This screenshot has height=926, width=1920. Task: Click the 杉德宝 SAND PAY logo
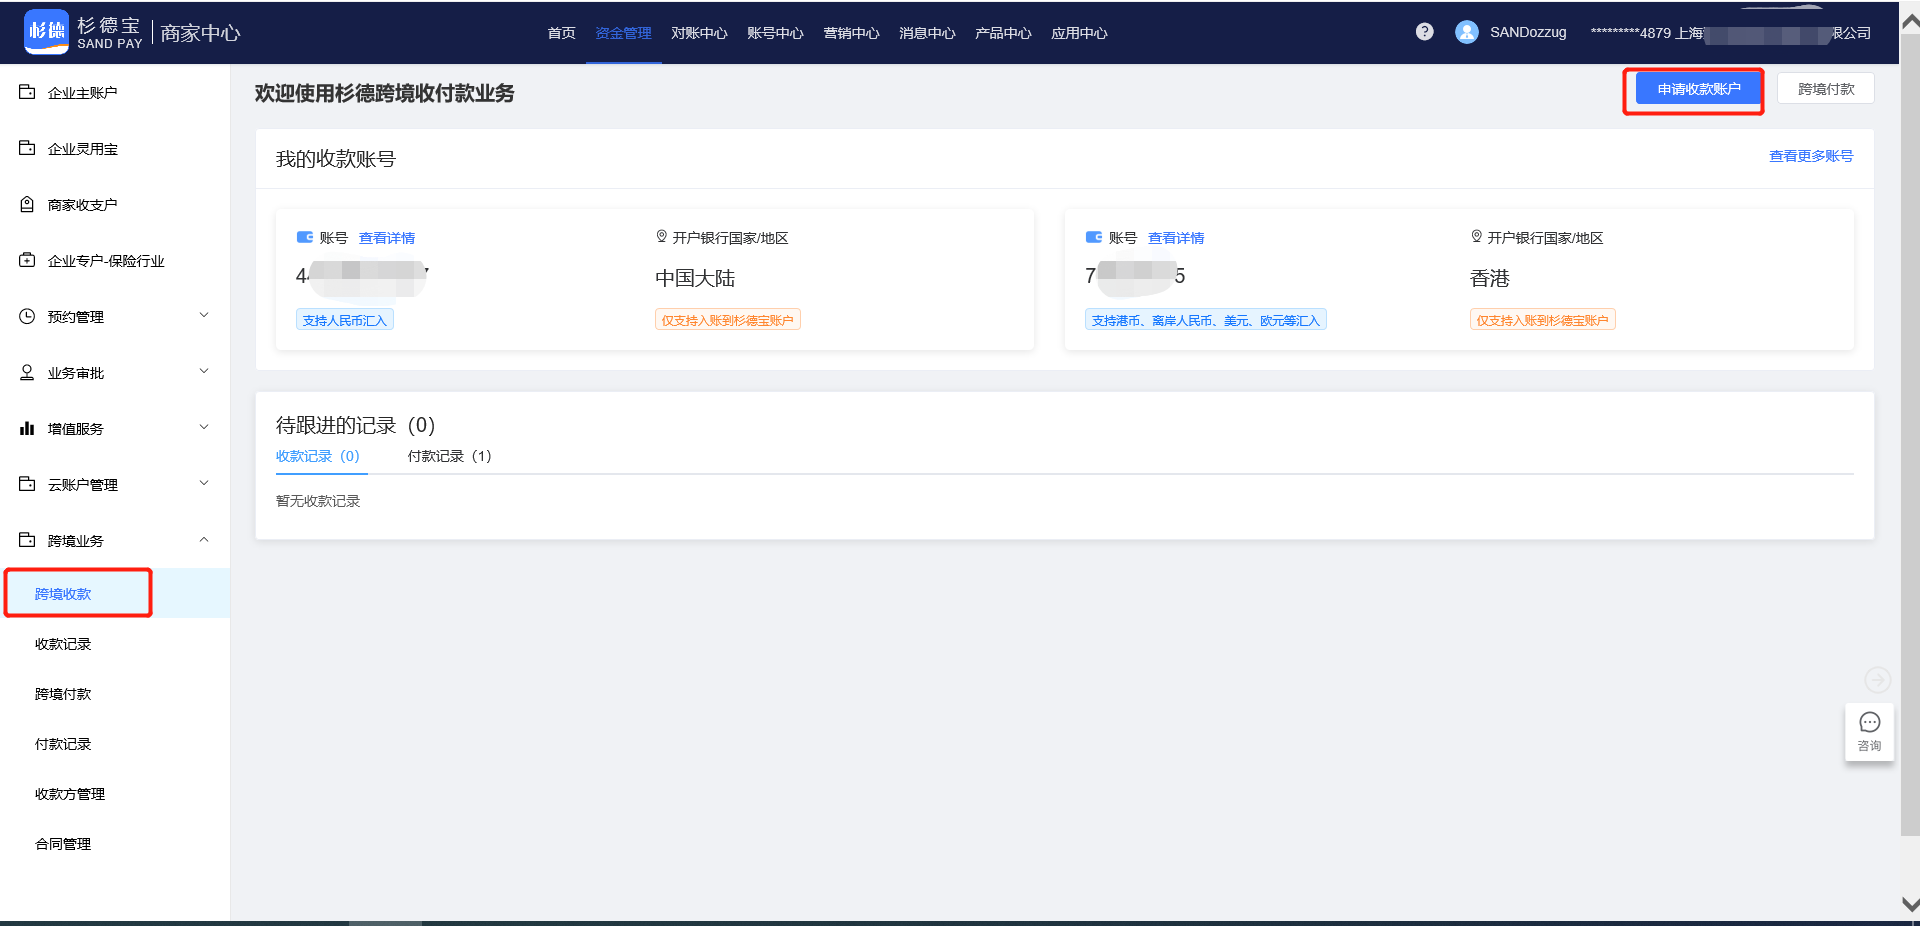tap(84, 32)
